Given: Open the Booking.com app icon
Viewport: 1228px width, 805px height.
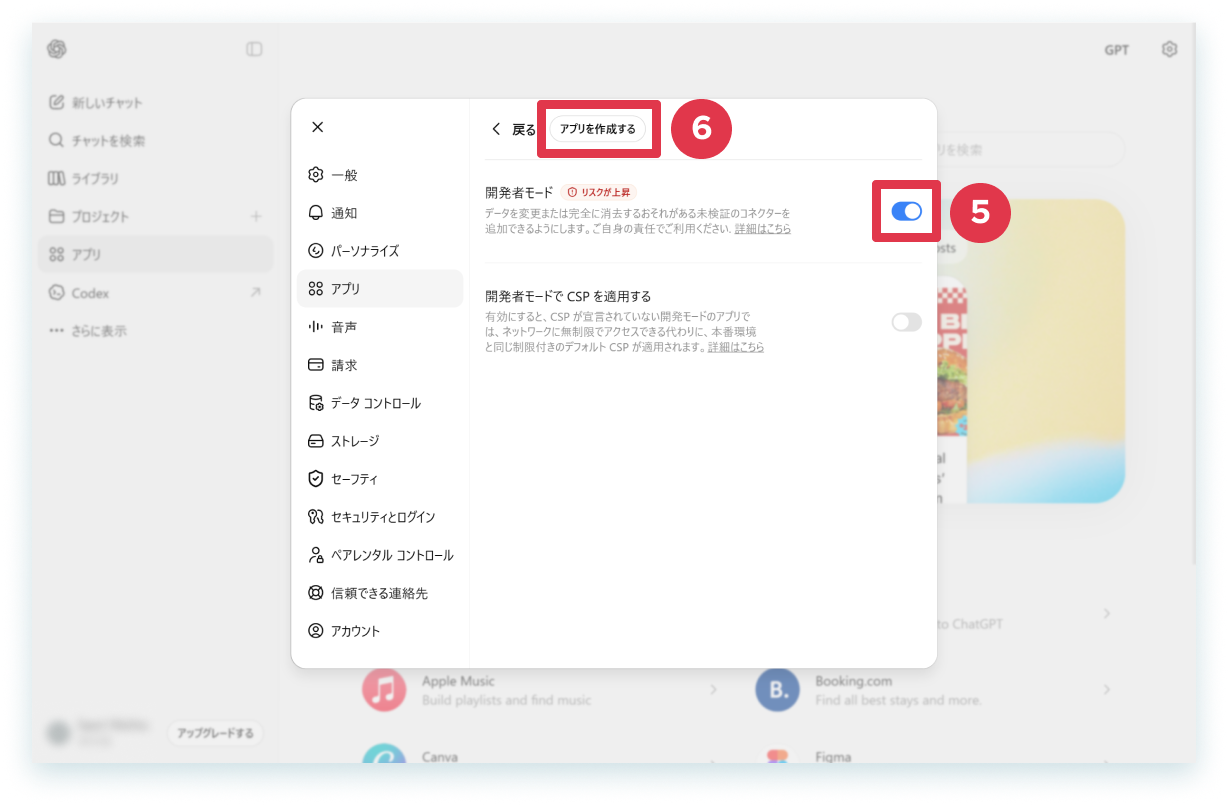Looking at the screenshot, I should pyautogui.click(x=777, y=690).
